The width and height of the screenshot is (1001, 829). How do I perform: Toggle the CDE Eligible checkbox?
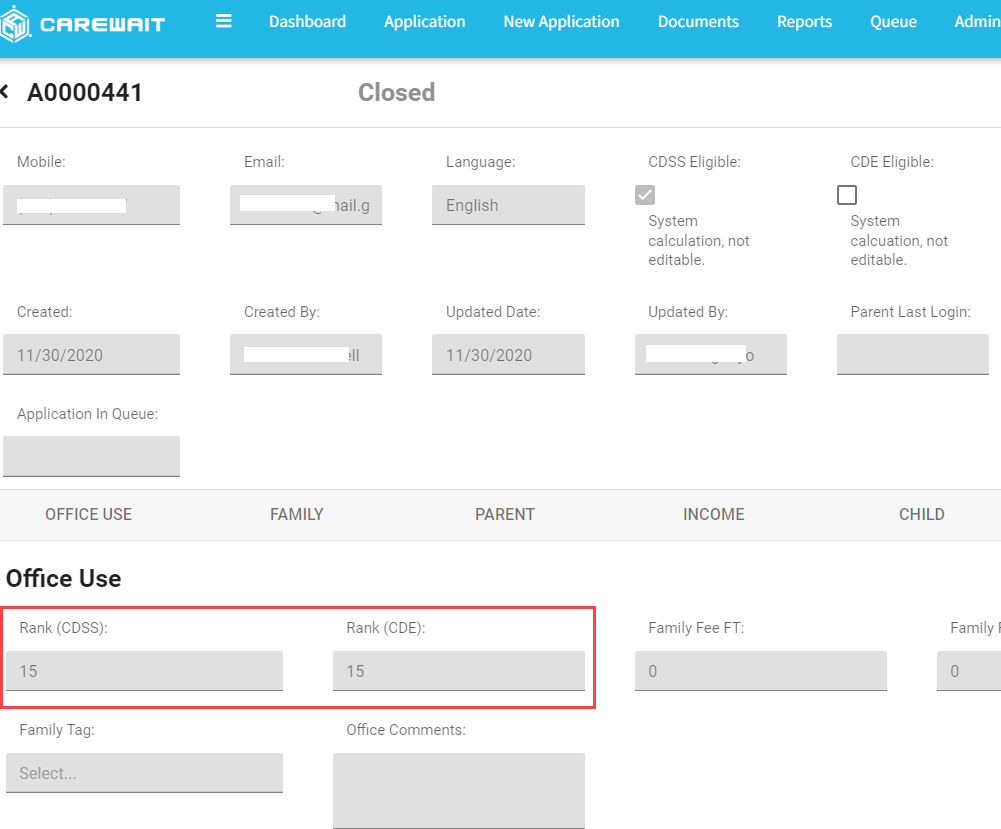[x=847, y=195]
